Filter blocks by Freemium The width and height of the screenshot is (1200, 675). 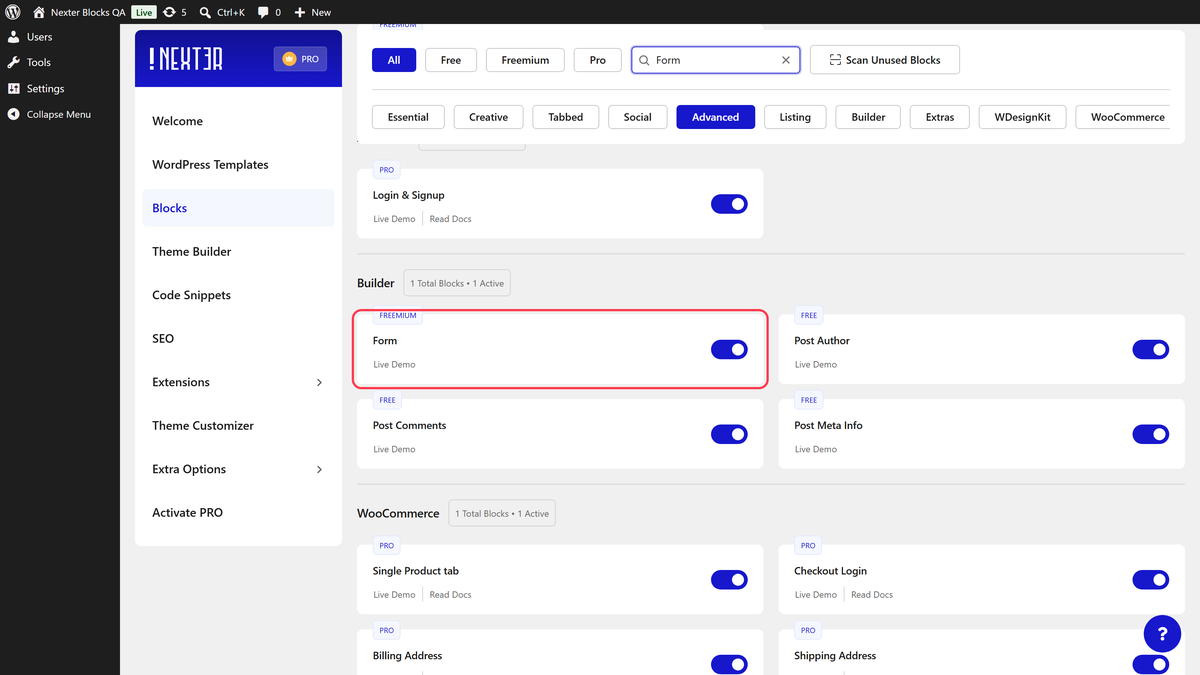click(x=525, y=60)
